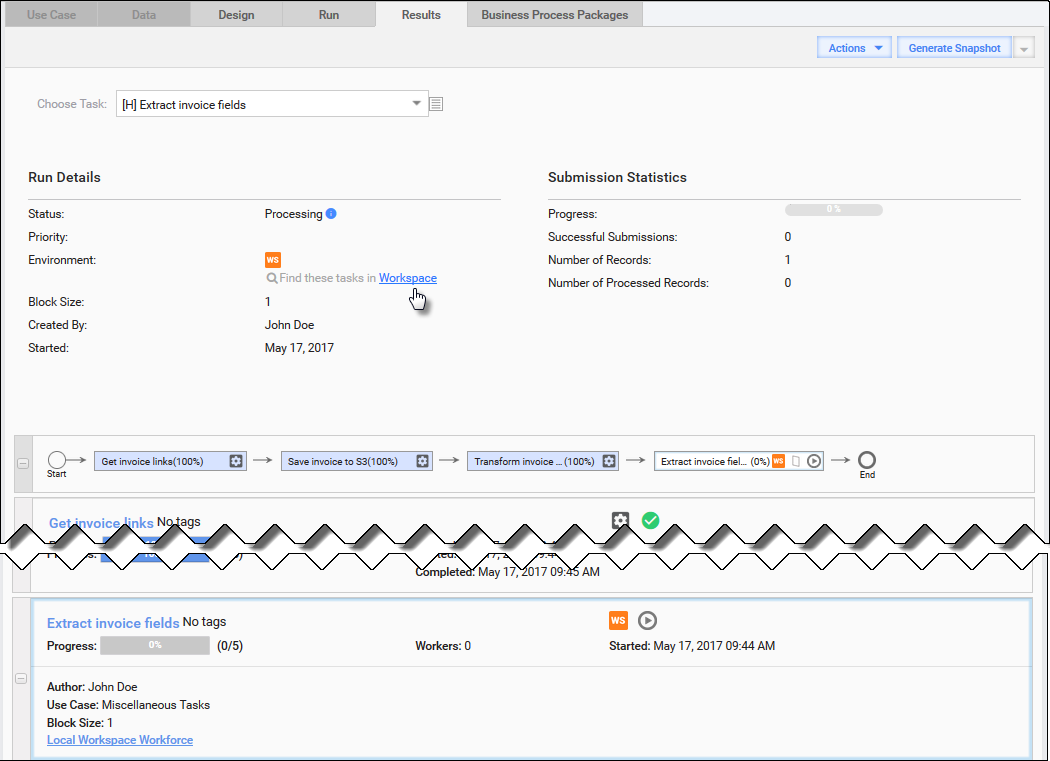Image resolution: width=1050 pixels, height=761 pixels.
Task: Click the green checkmark in Get invoice links panel
Action: [x=650, y=521]
